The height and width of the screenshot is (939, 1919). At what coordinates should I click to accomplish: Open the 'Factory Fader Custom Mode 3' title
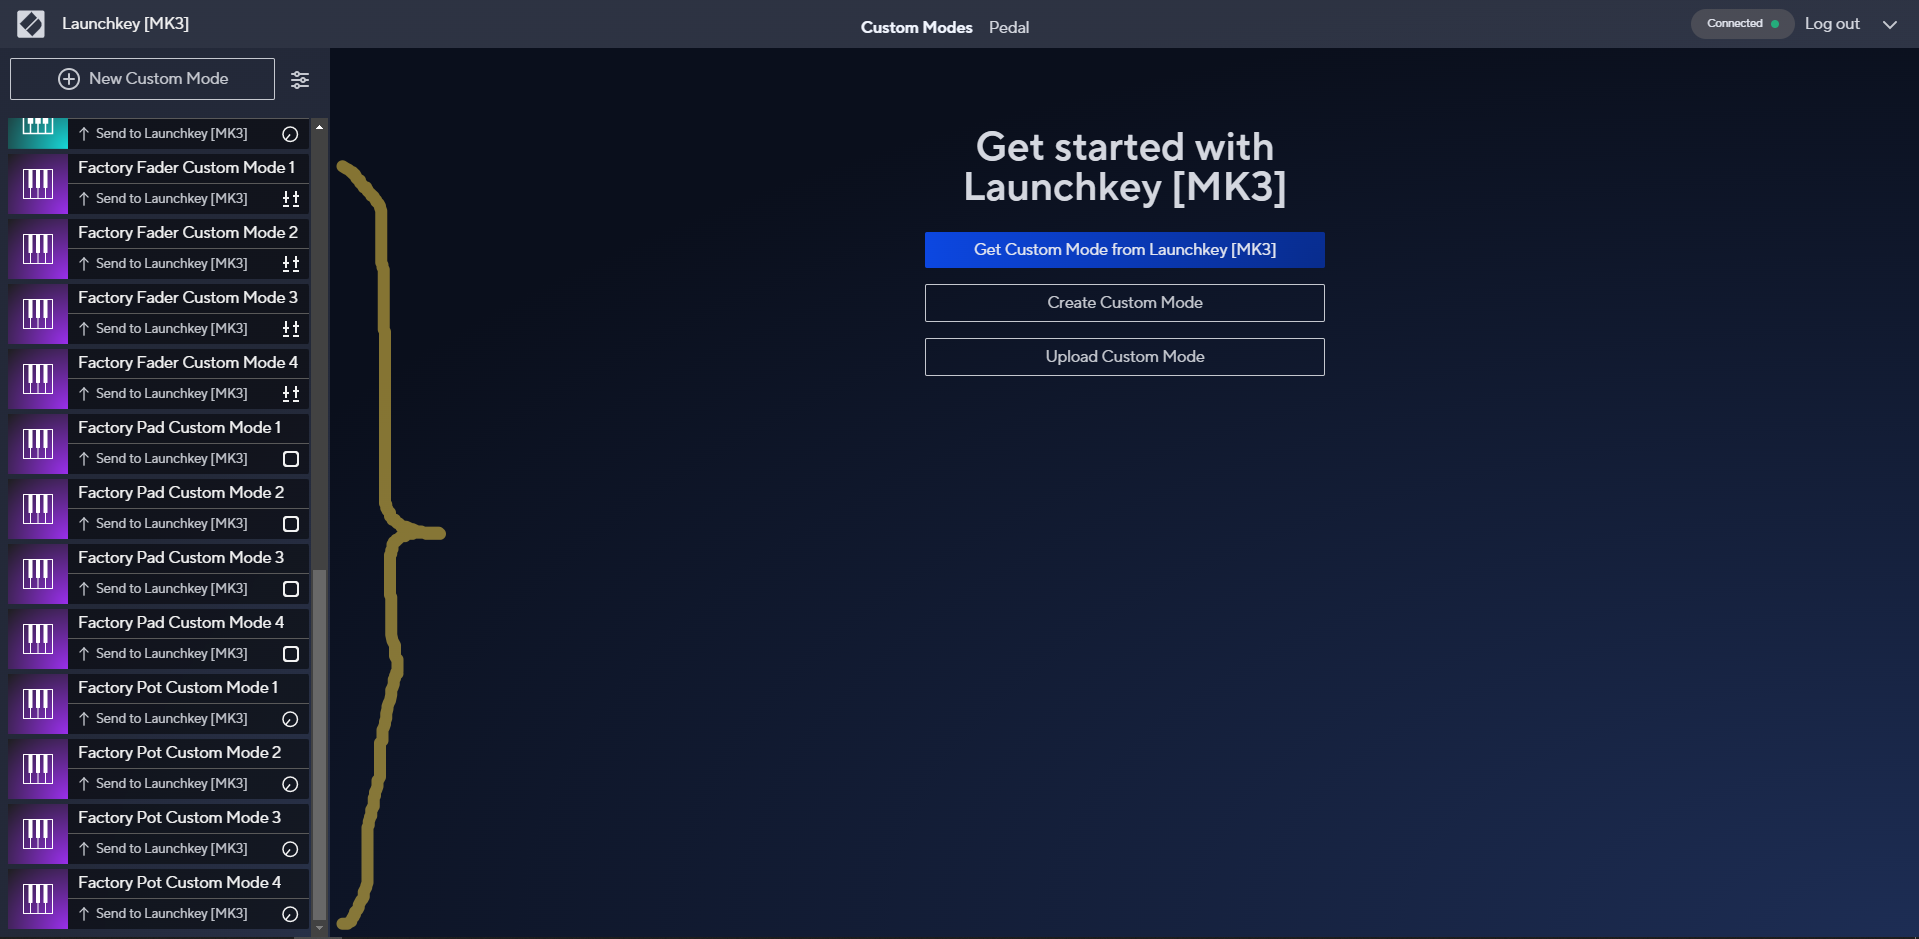point(188,298)
